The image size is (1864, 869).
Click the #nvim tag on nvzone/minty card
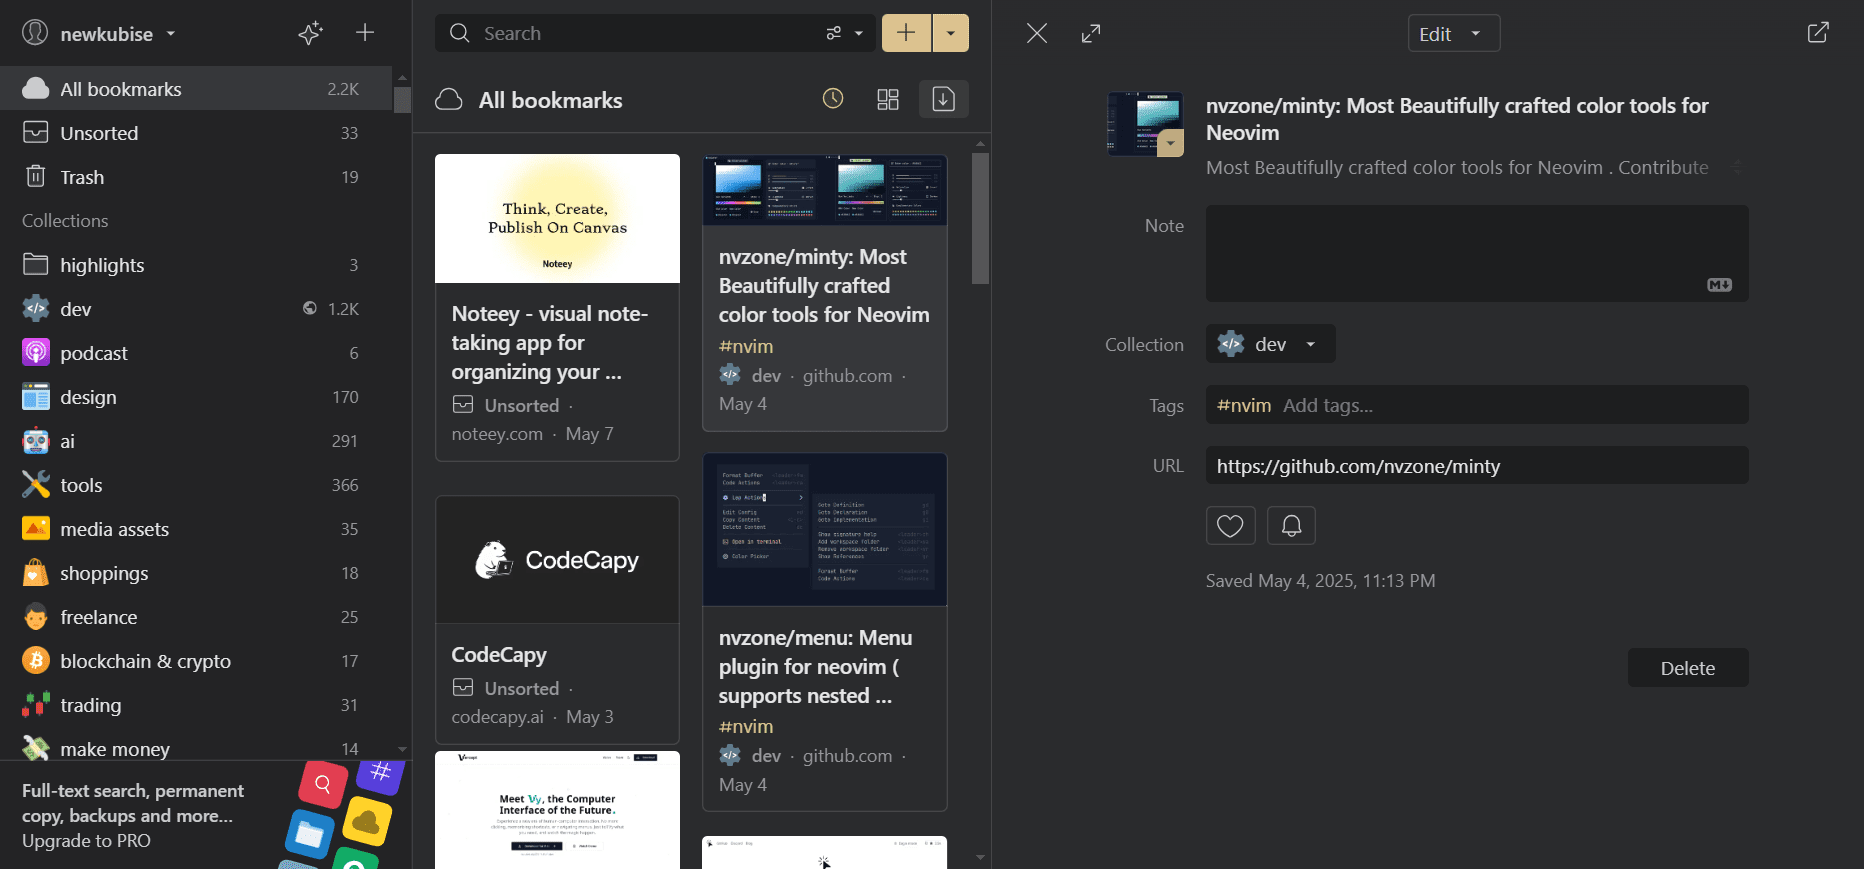746,346
